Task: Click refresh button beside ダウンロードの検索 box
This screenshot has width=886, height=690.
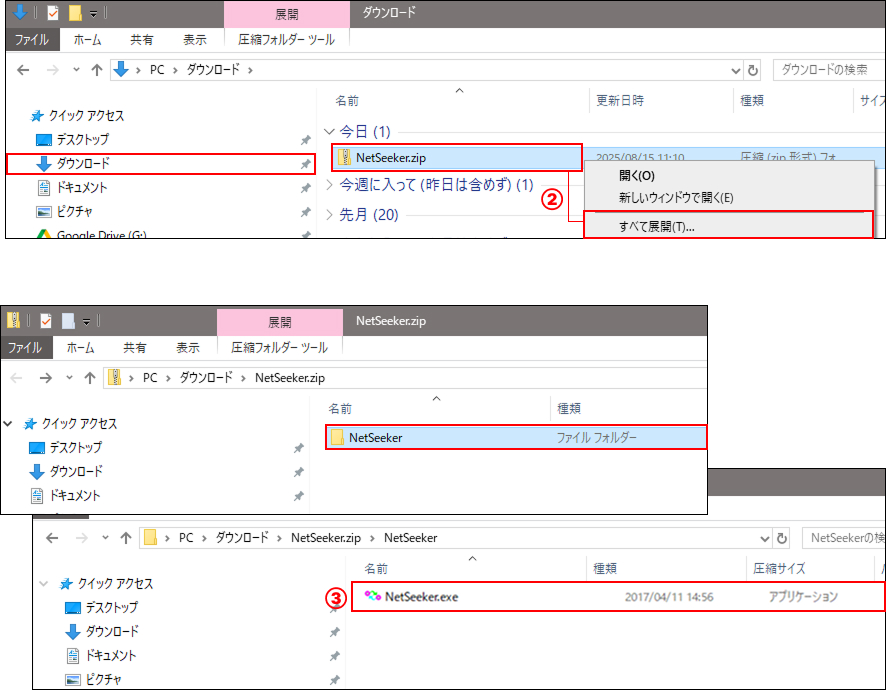Action: coord(752,70)
